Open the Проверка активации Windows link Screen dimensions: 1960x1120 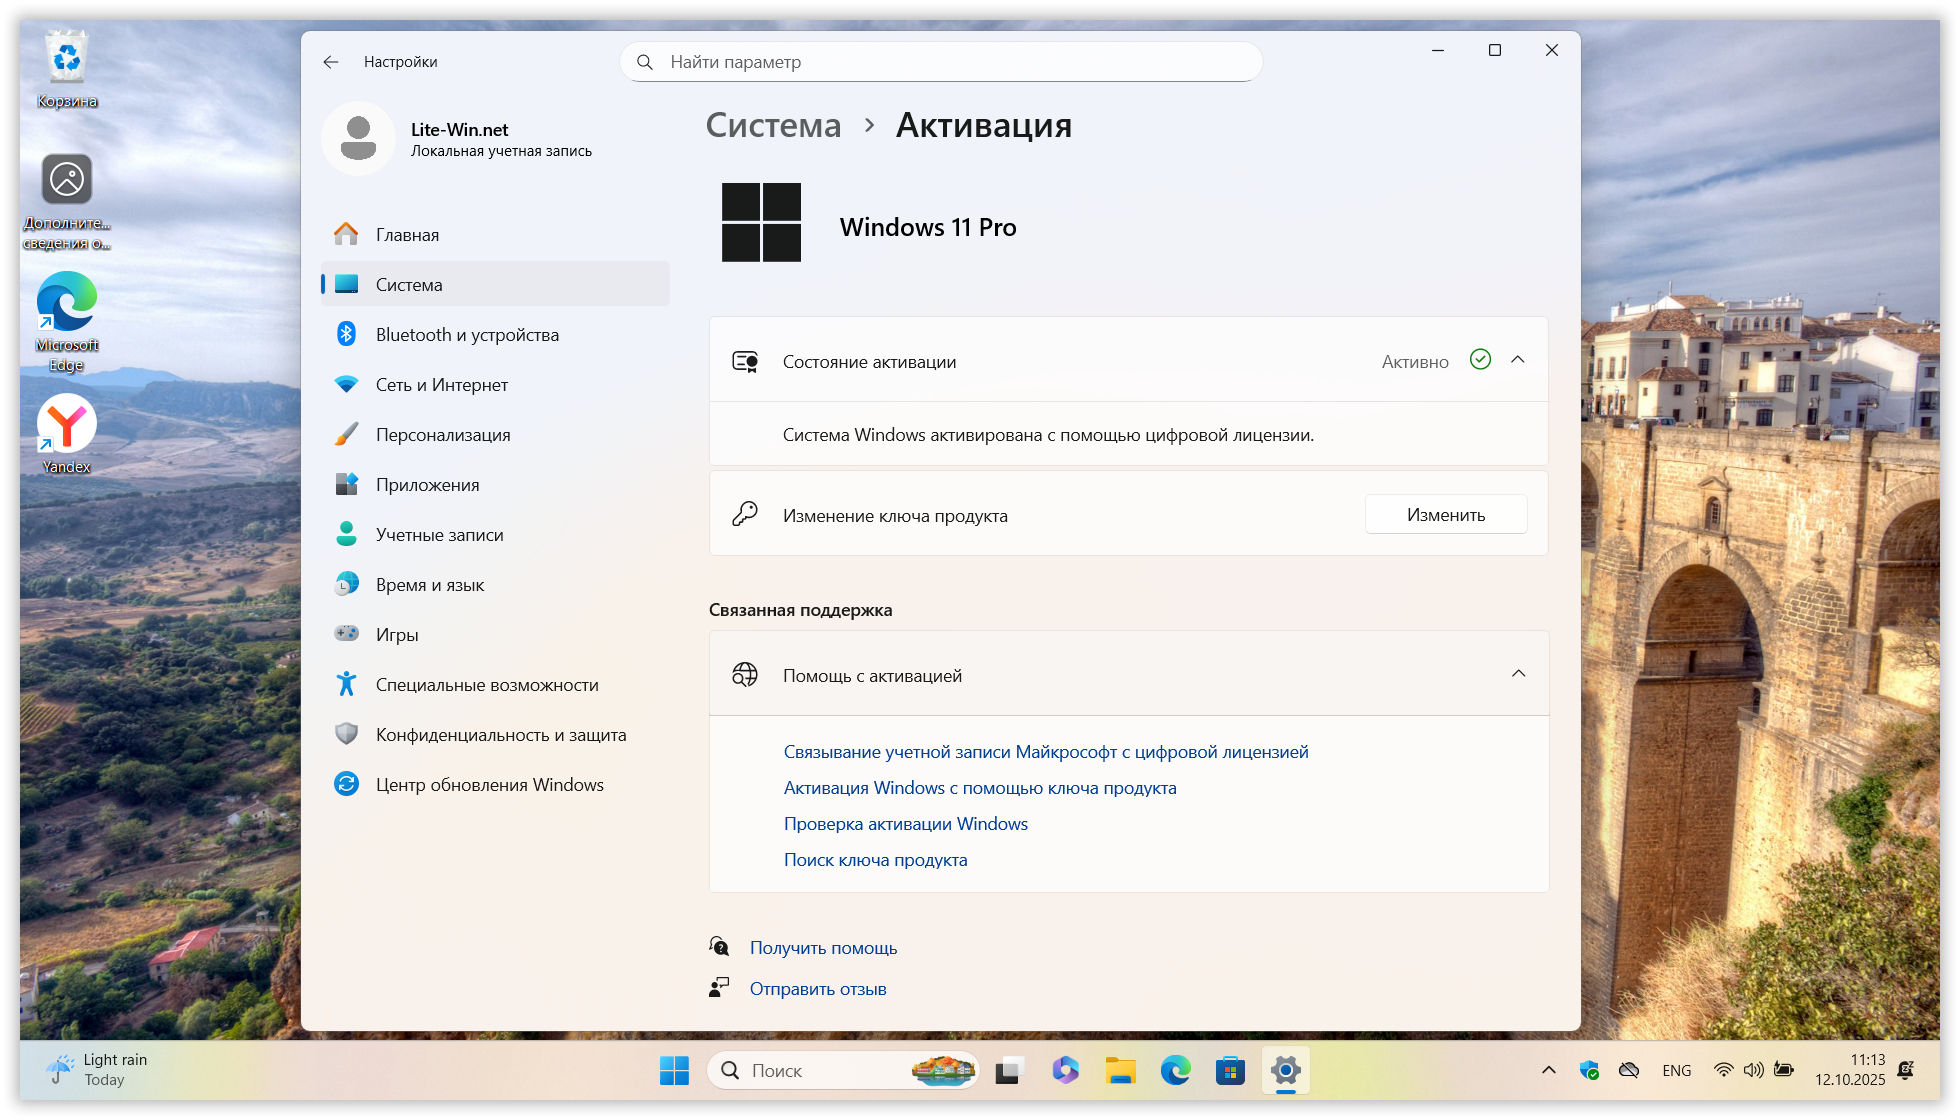point(905,824)
